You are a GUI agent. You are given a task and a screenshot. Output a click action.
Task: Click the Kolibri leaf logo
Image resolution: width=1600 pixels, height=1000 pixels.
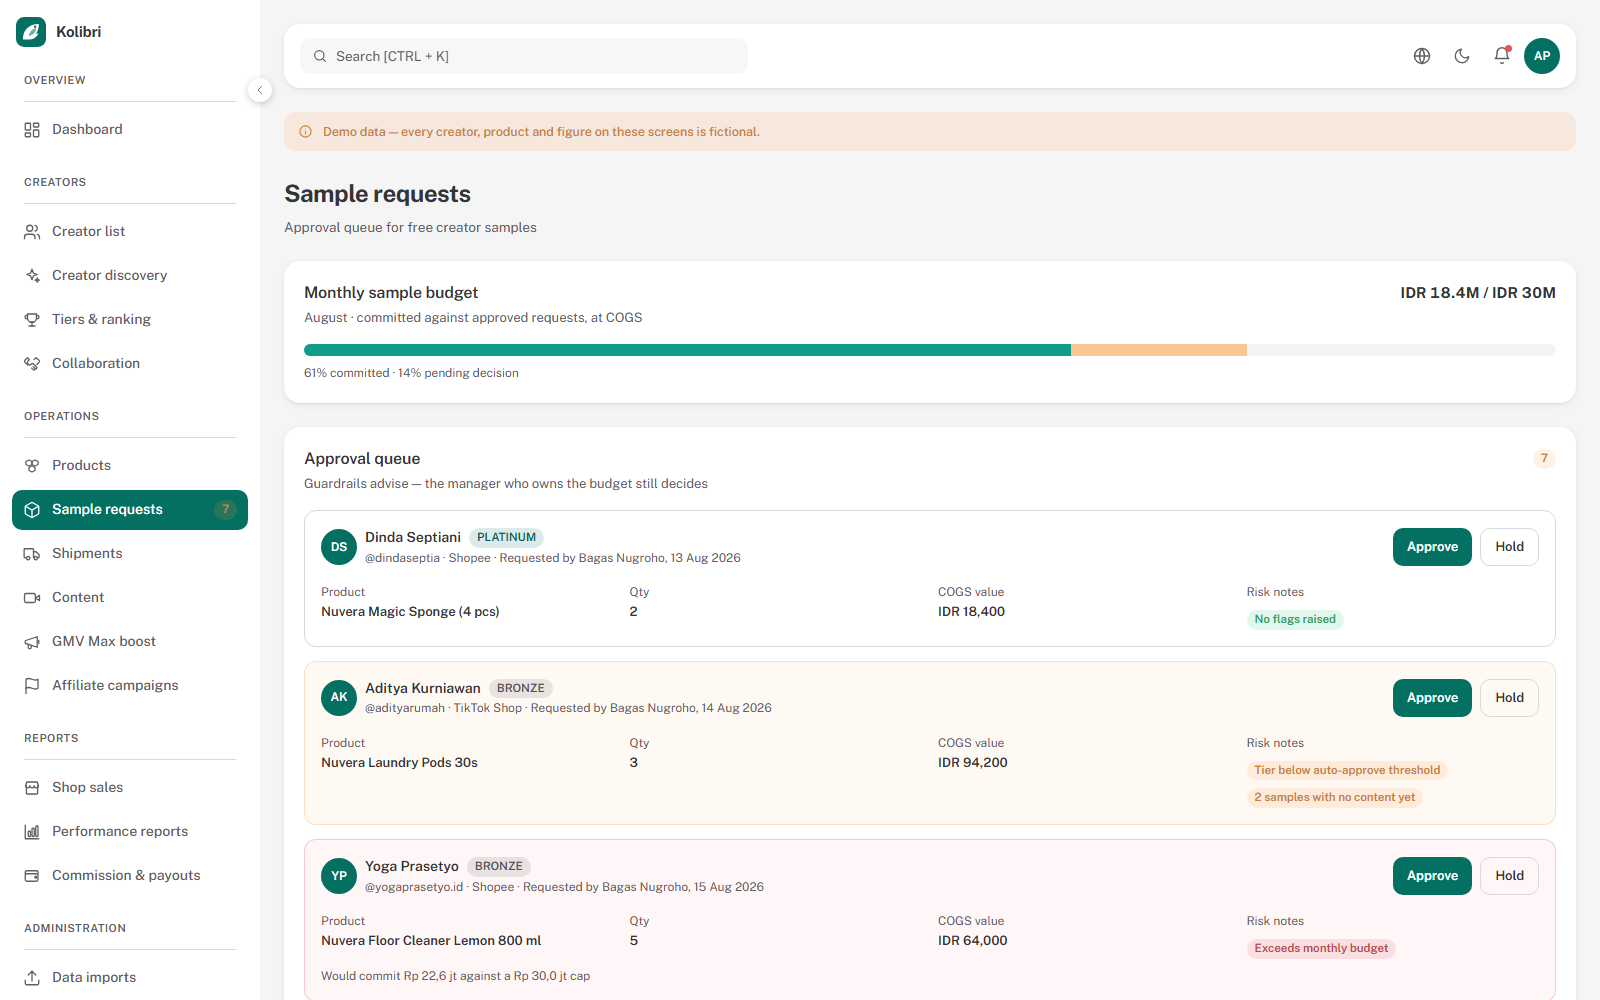[31, 32]
